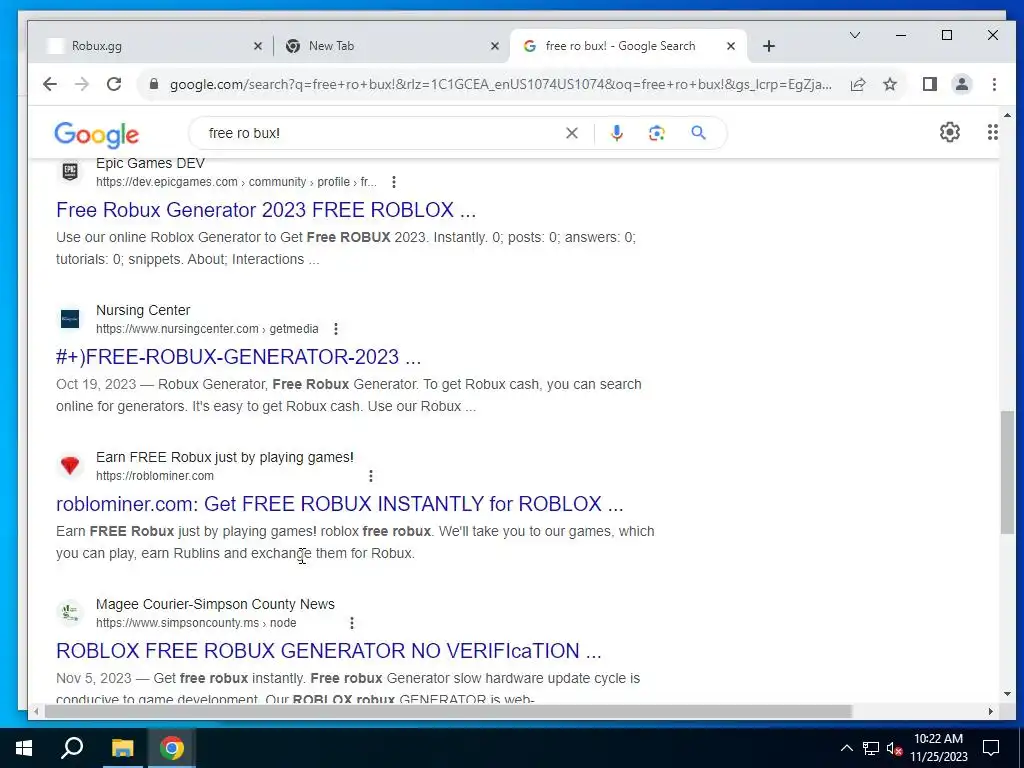This screenshot has height=768, width=1024.
Task: Click the browser address bar URL
Action: pos(500,84)
